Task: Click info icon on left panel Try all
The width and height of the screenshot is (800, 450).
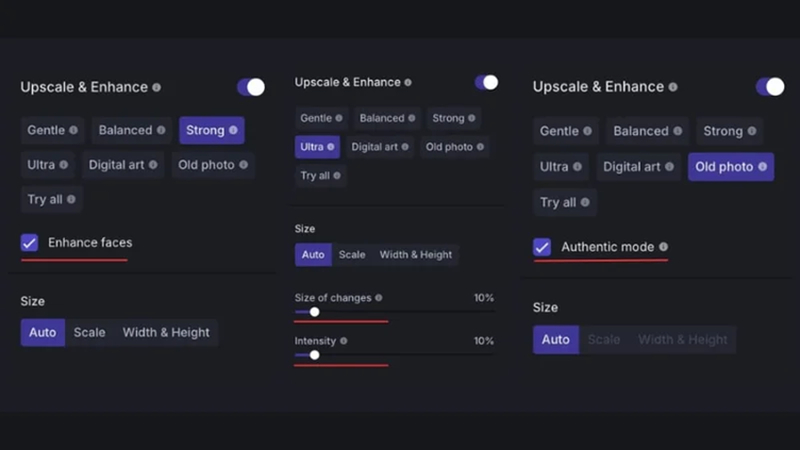Action: point(71,199)
